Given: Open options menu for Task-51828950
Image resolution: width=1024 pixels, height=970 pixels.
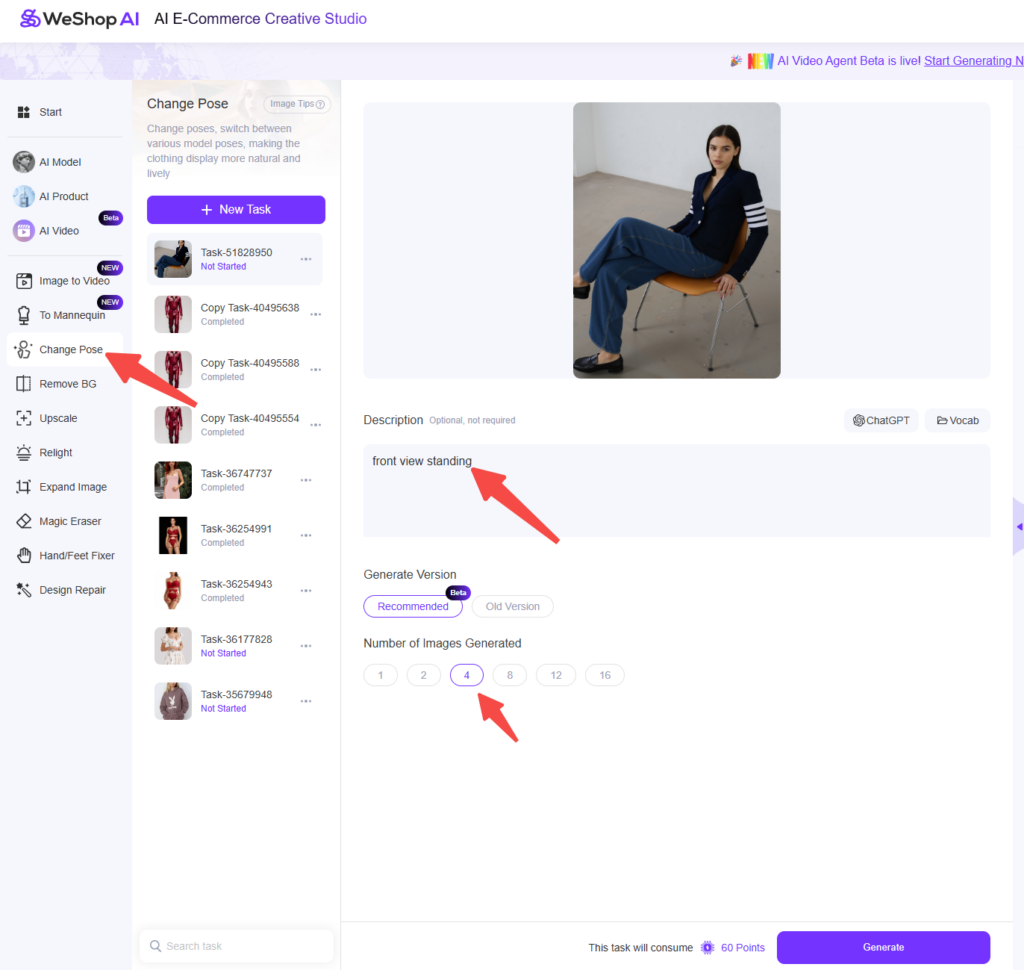Looking at the screenshot, I should pyautogui.click(x=306, y=259).
